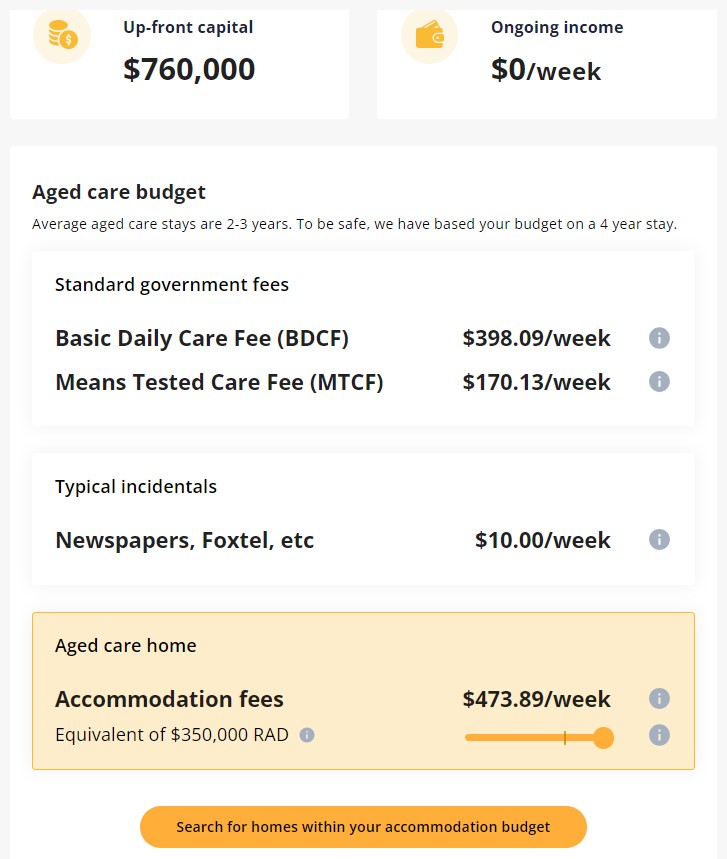The height and width of the screenshot is (859, 727).
Task: Select the $0/week Ongoing income value
Action: [545, 71]
